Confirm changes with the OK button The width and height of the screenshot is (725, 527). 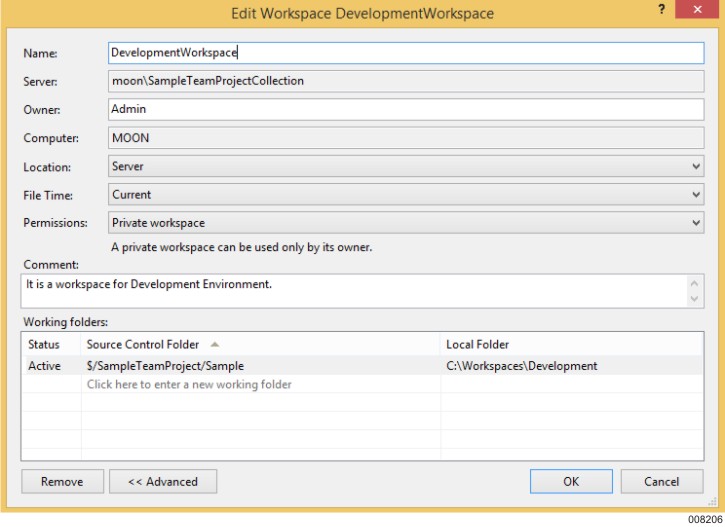click(570, 481)
